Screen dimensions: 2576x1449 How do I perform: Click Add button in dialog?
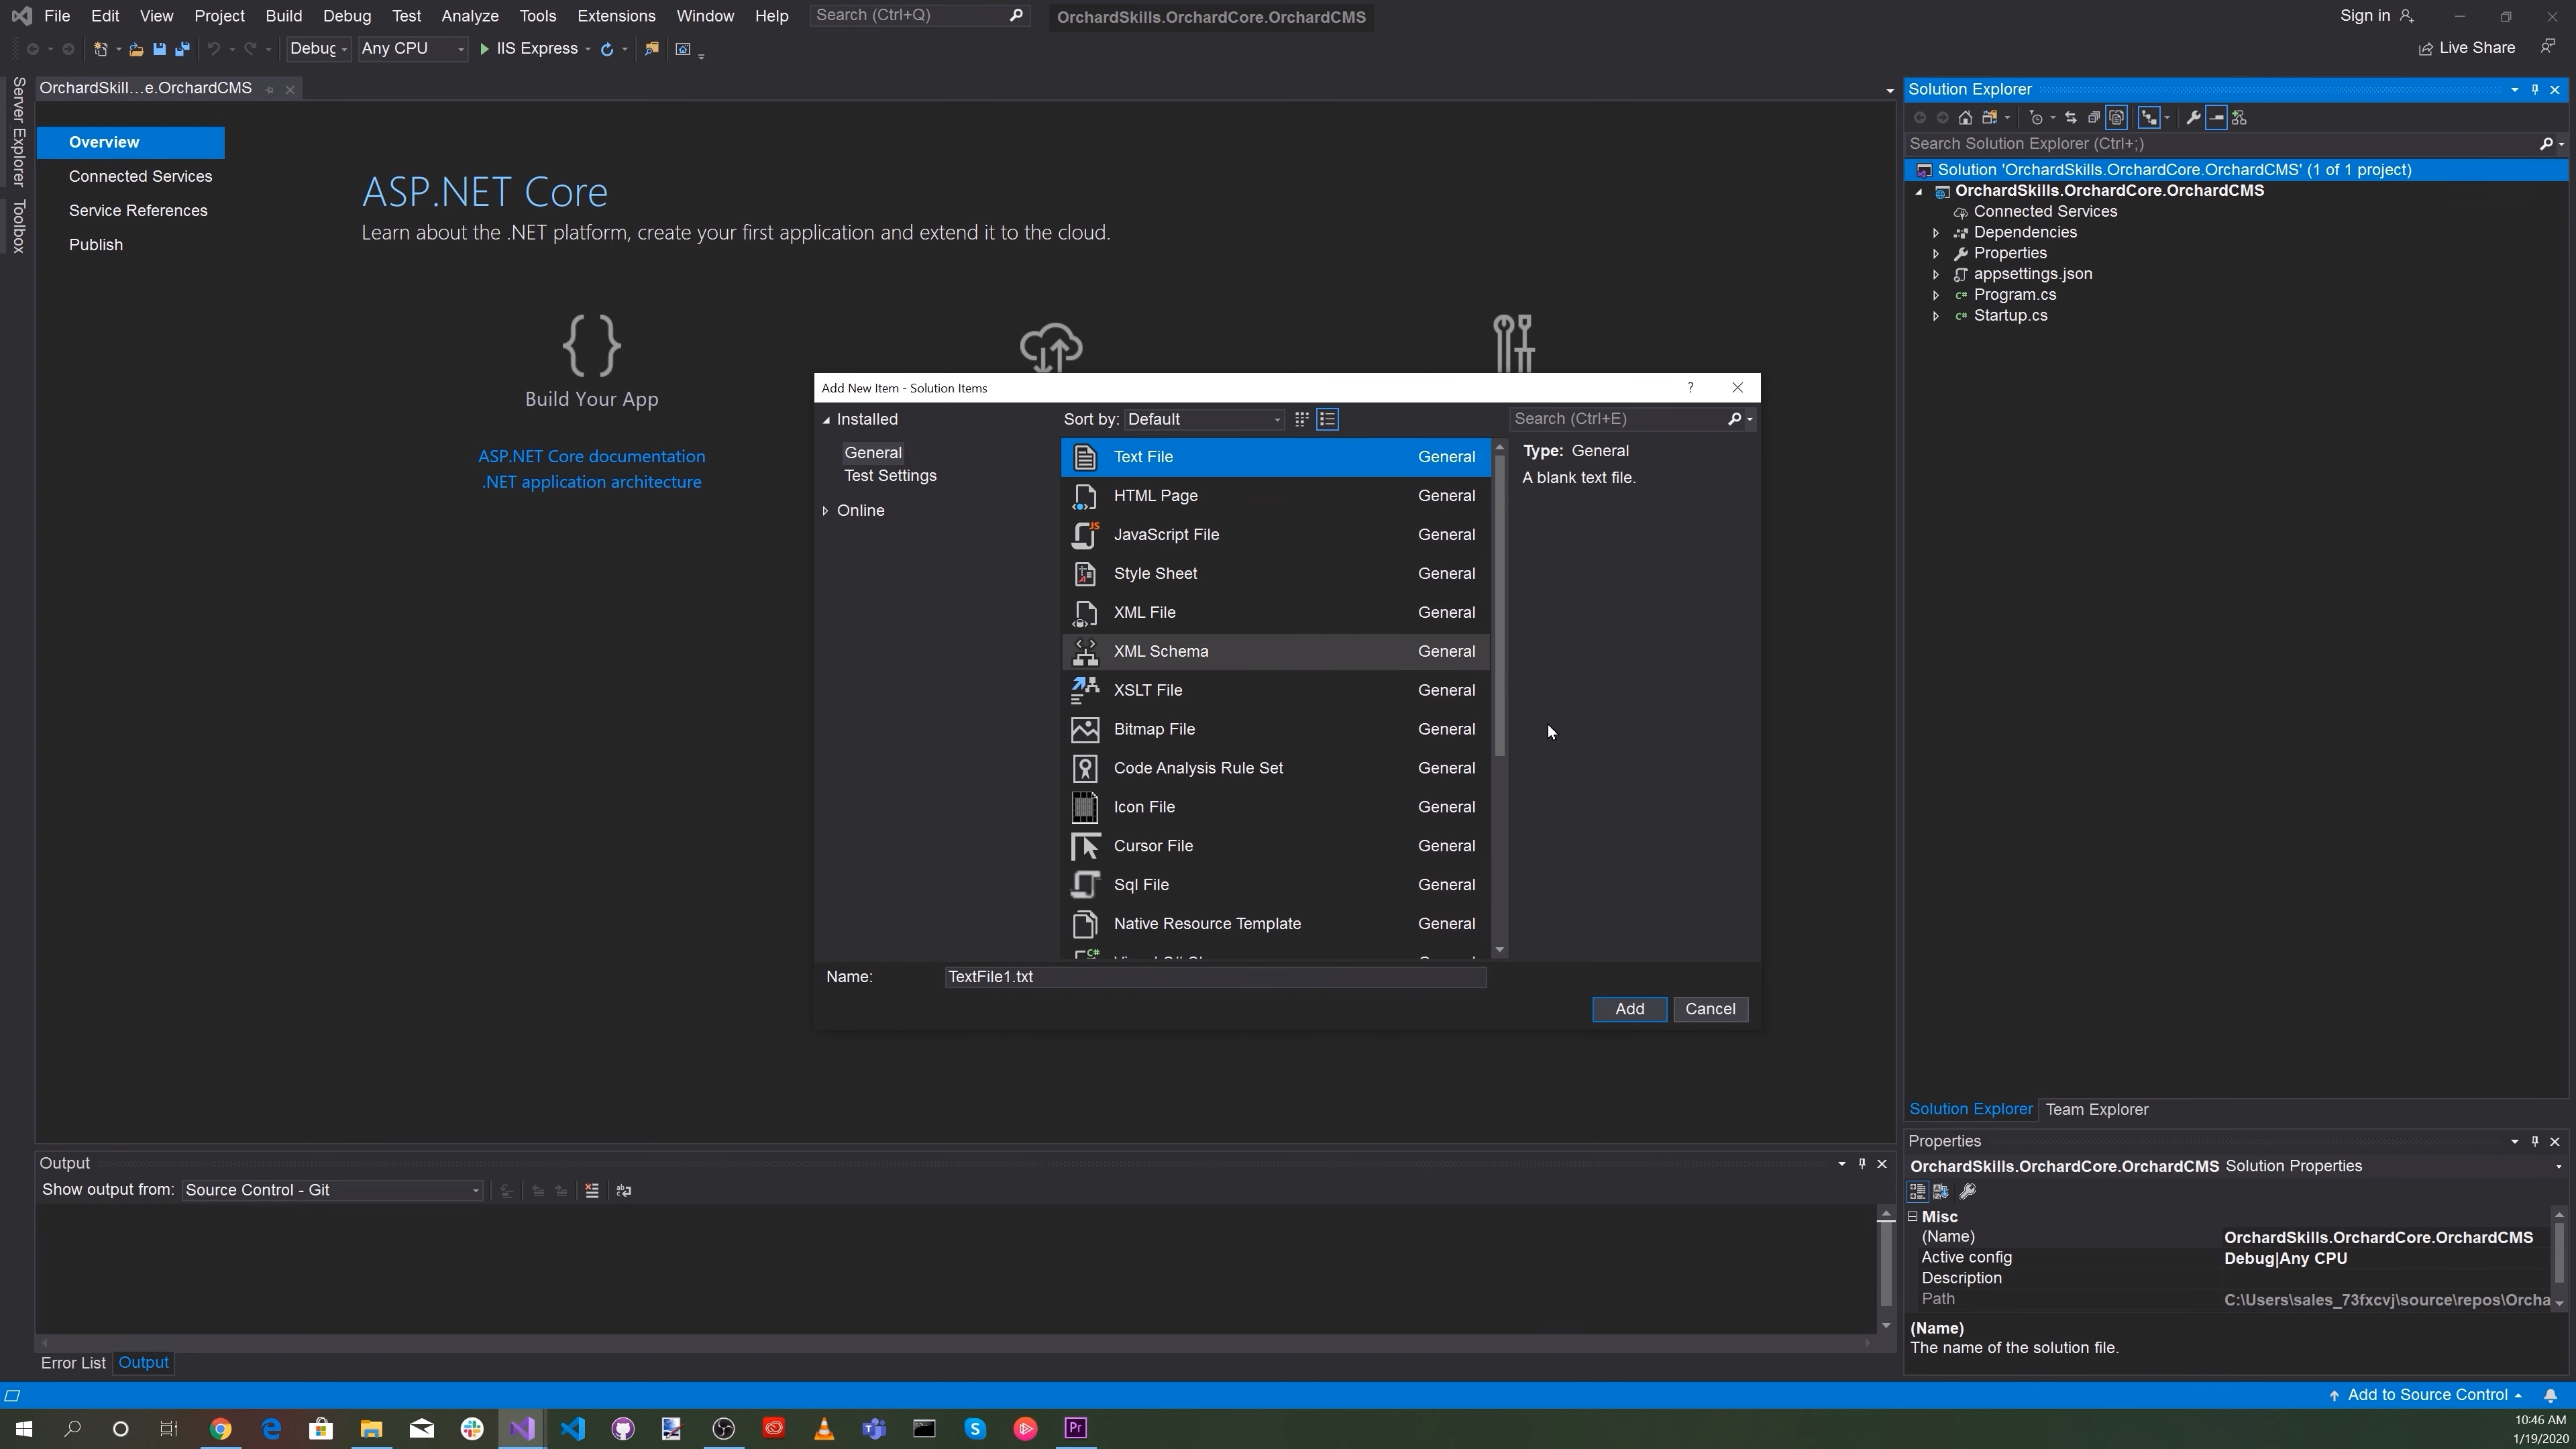pyautogui.click(x=1629, y=1010)
